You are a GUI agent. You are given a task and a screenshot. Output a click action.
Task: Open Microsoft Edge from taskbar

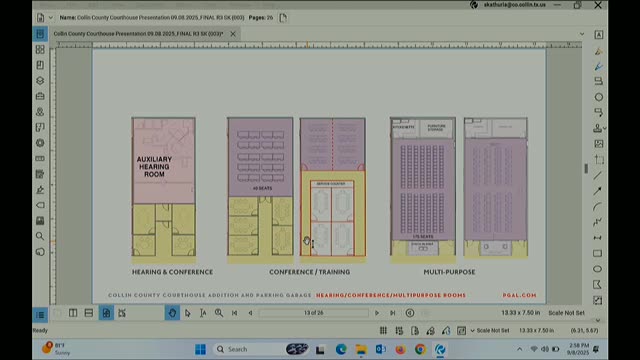click(x=341, y=349)
